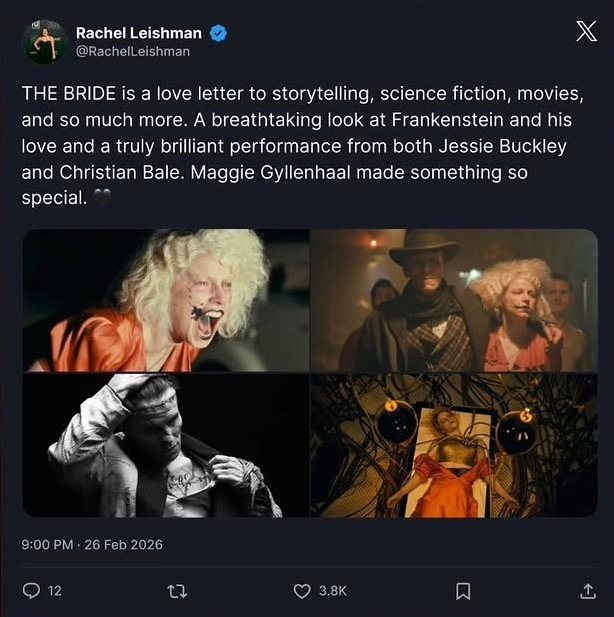The width and height of the screenshot is (614, 617).
Task: Bookmark this post
Action: 463,590
